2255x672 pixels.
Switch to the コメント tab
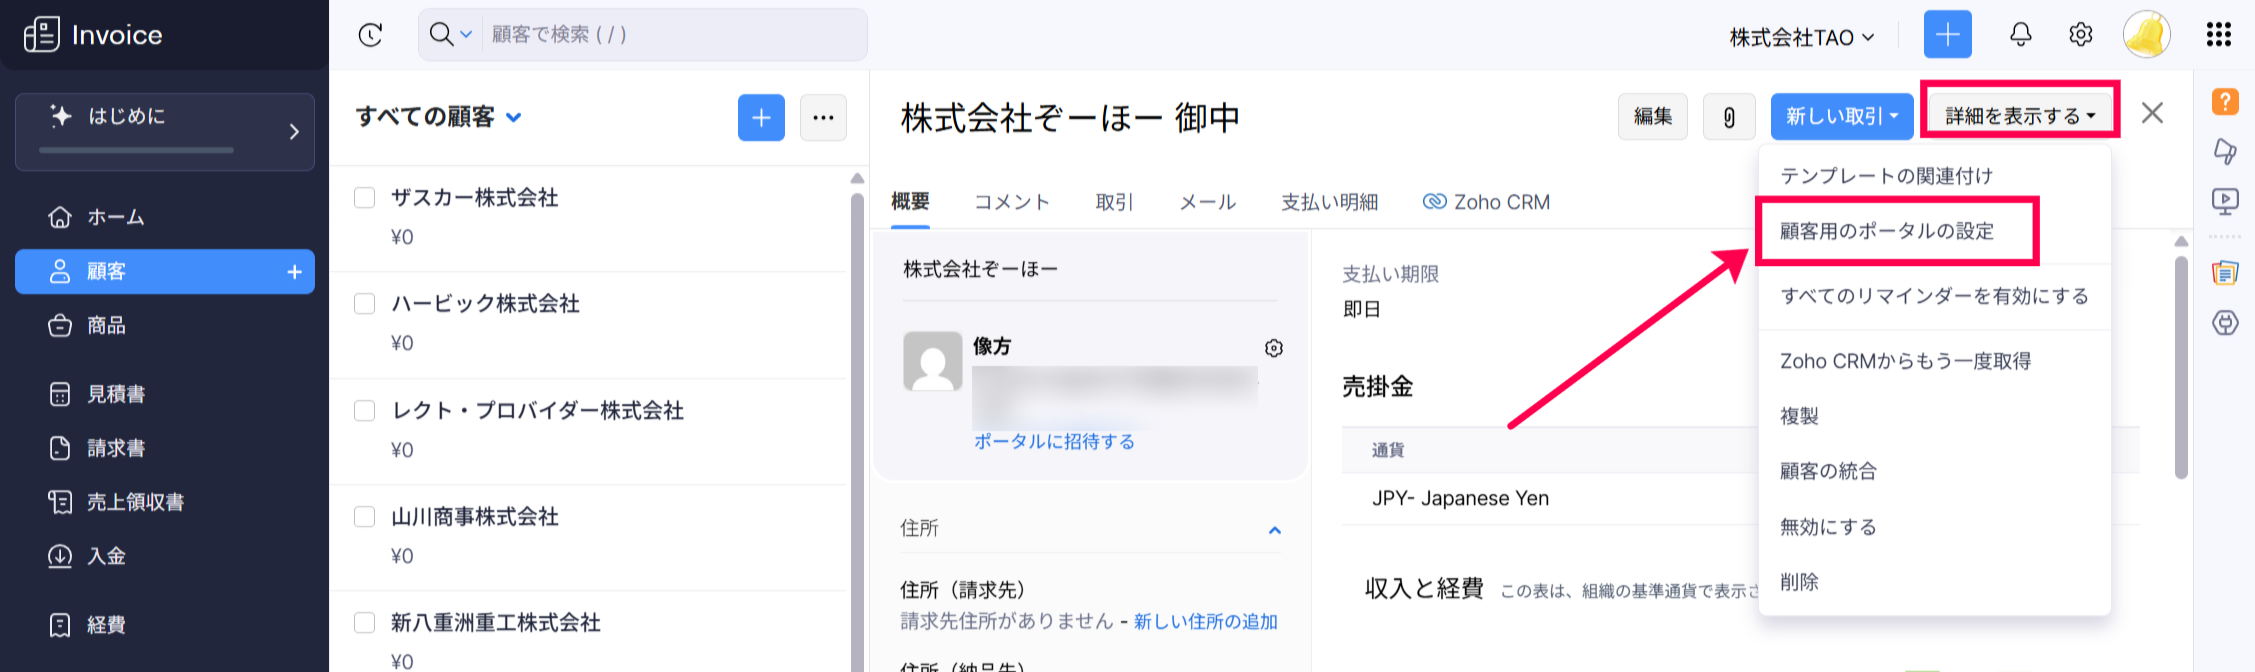click(1011, 202)
